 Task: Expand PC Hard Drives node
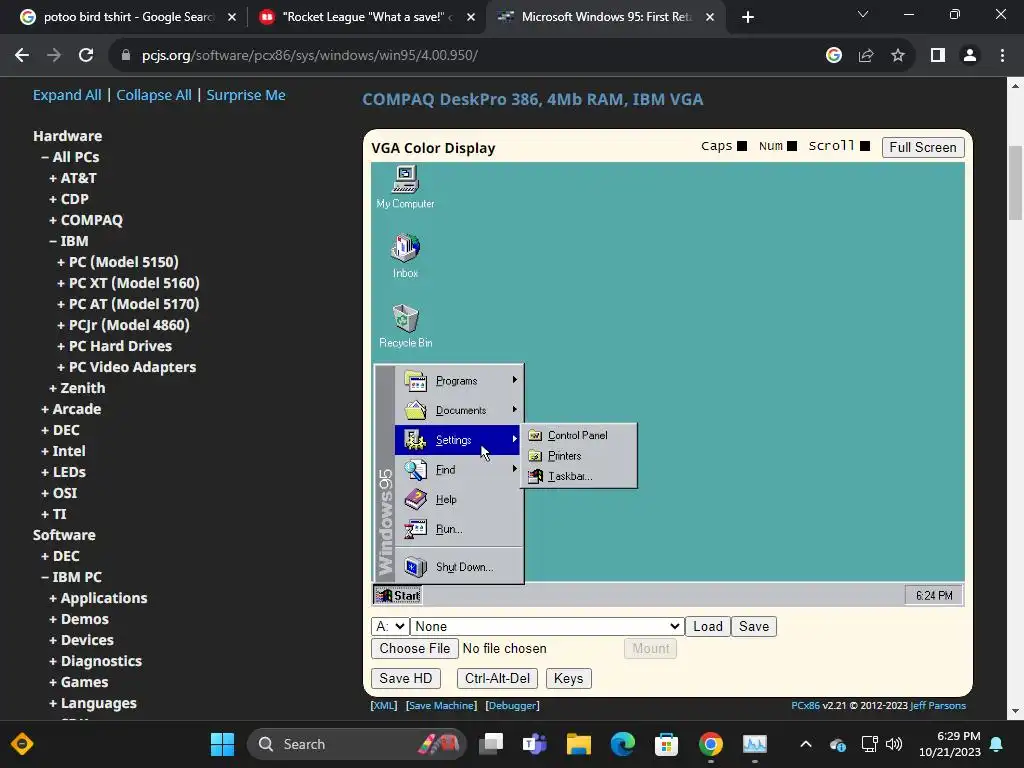click(x=115, y=345)
